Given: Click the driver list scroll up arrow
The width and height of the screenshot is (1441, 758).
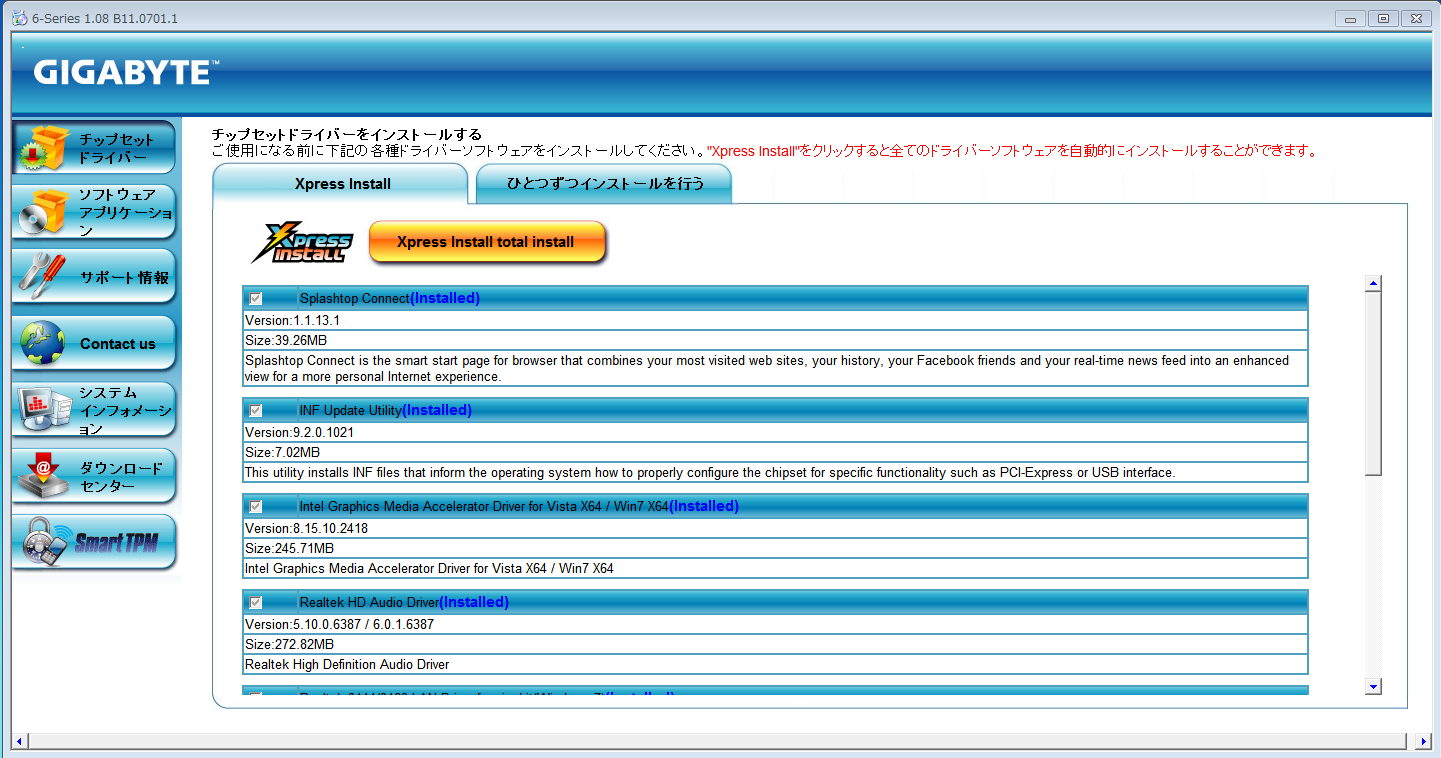Looking at the screenshot, I should (x=1373, y=284).
